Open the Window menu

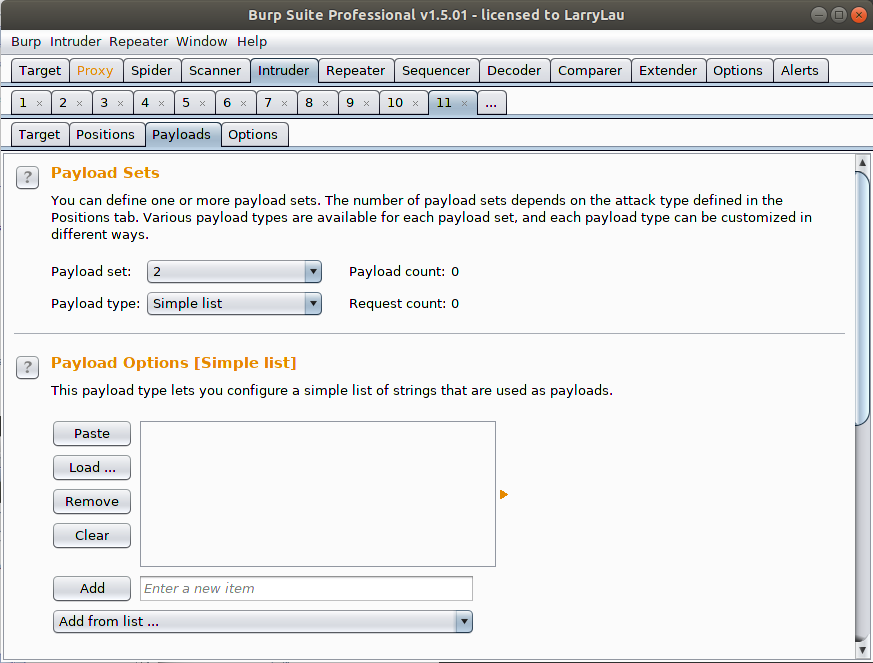(x=202, y=42)
